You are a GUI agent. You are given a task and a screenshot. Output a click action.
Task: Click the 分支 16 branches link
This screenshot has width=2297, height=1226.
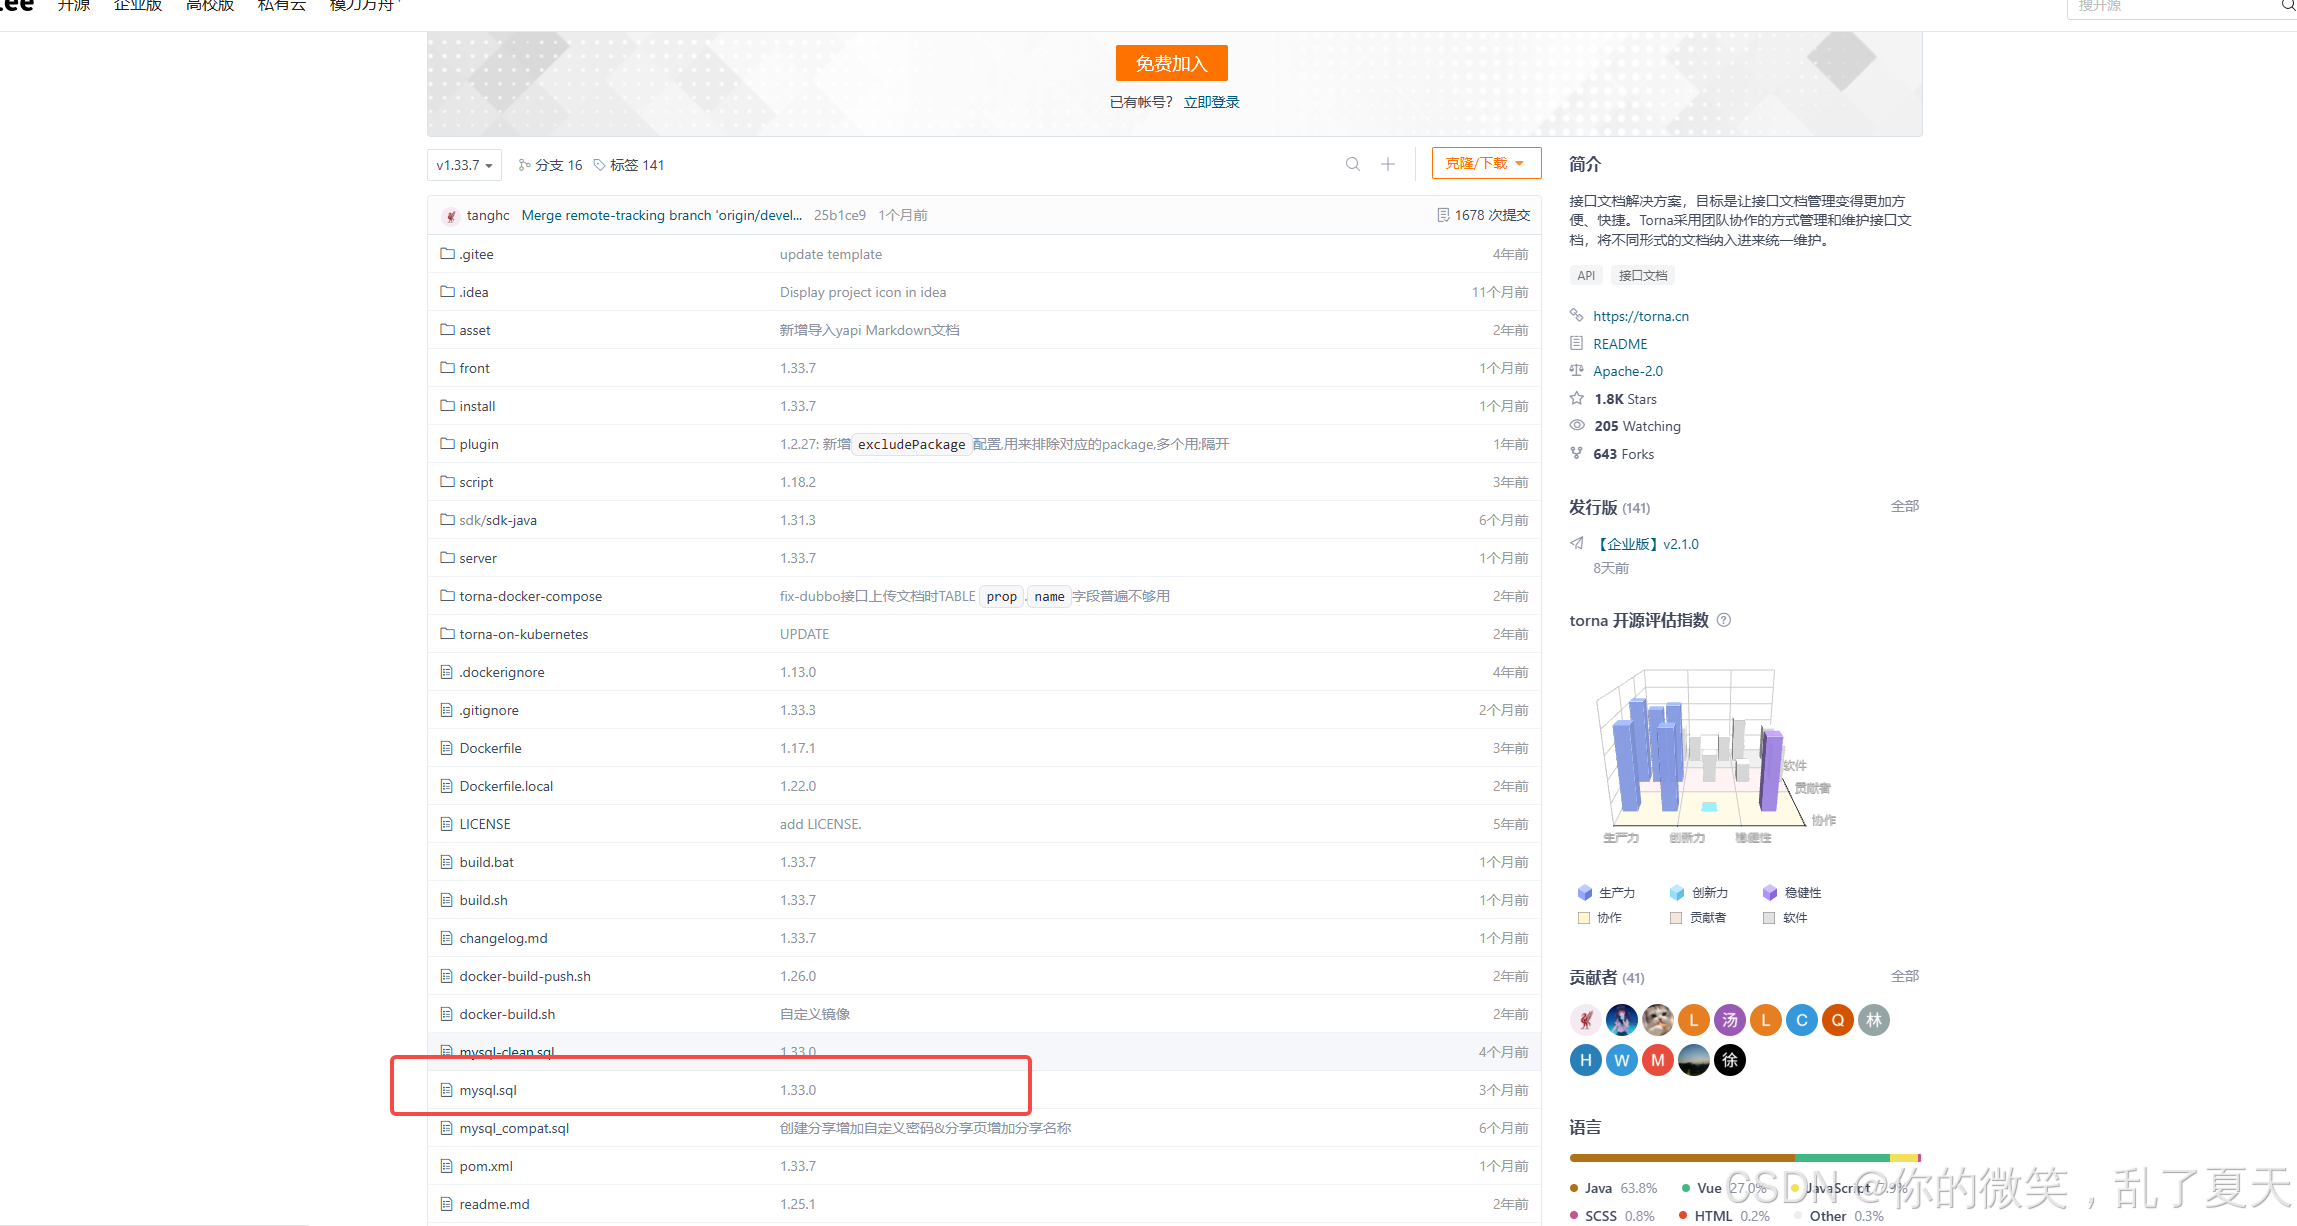(551, 165)
